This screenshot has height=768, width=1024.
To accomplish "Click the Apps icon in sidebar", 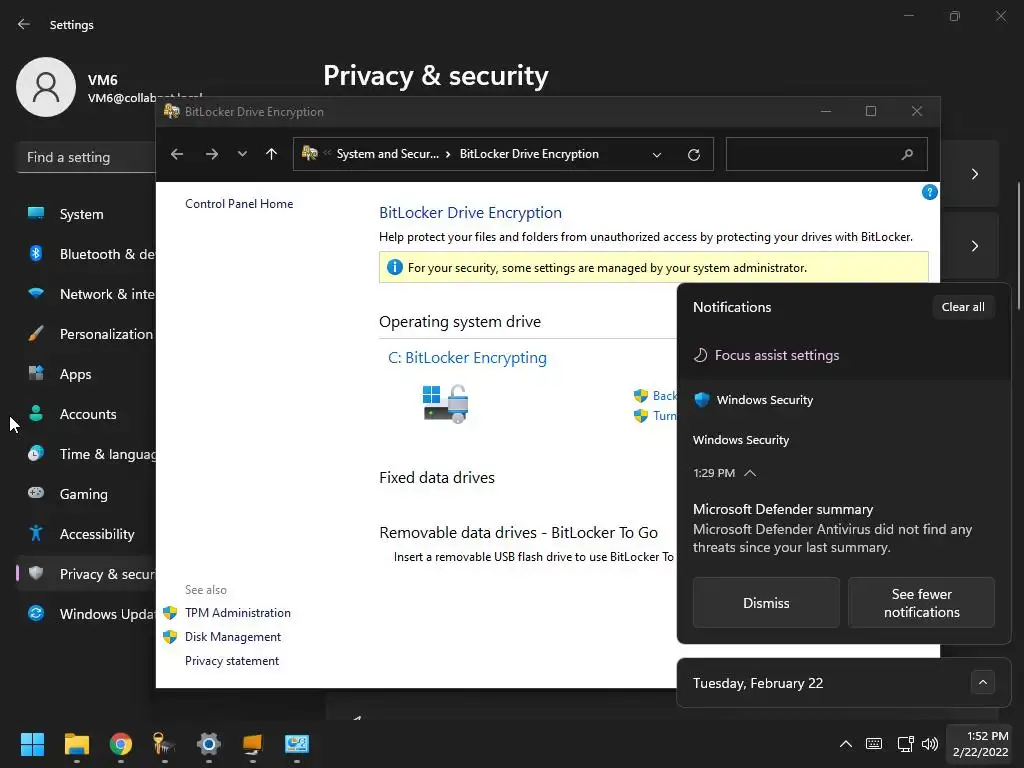I will (x=36, y=374).
